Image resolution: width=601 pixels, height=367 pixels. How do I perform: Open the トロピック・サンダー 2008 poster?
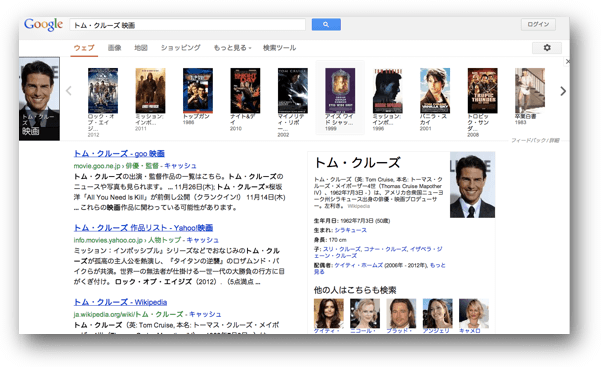click(x=483, y=91)
